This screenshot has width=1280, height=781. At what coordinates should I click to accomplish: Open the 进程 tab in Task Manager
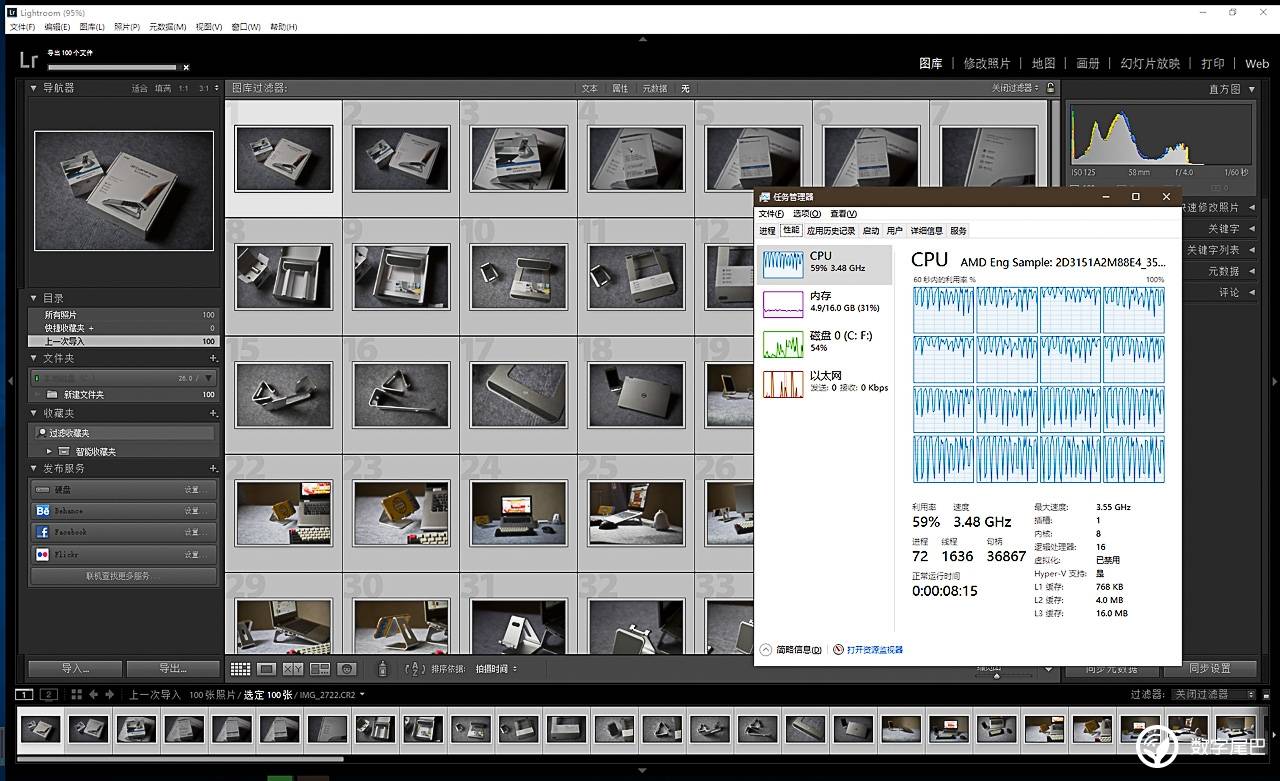click(767, 231)
